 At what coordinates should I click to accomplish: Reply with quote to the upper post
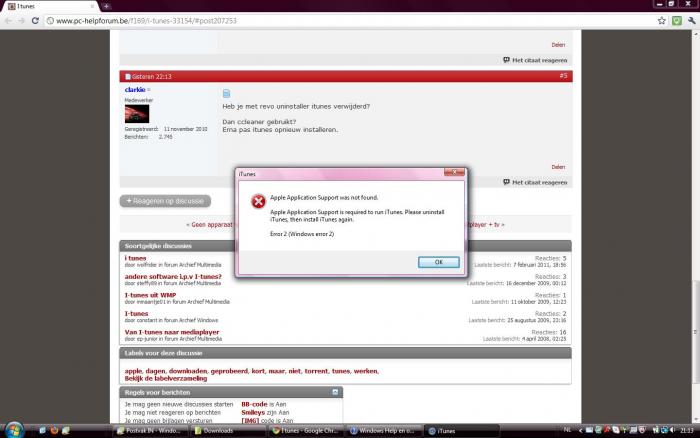[x=535, y=60]
